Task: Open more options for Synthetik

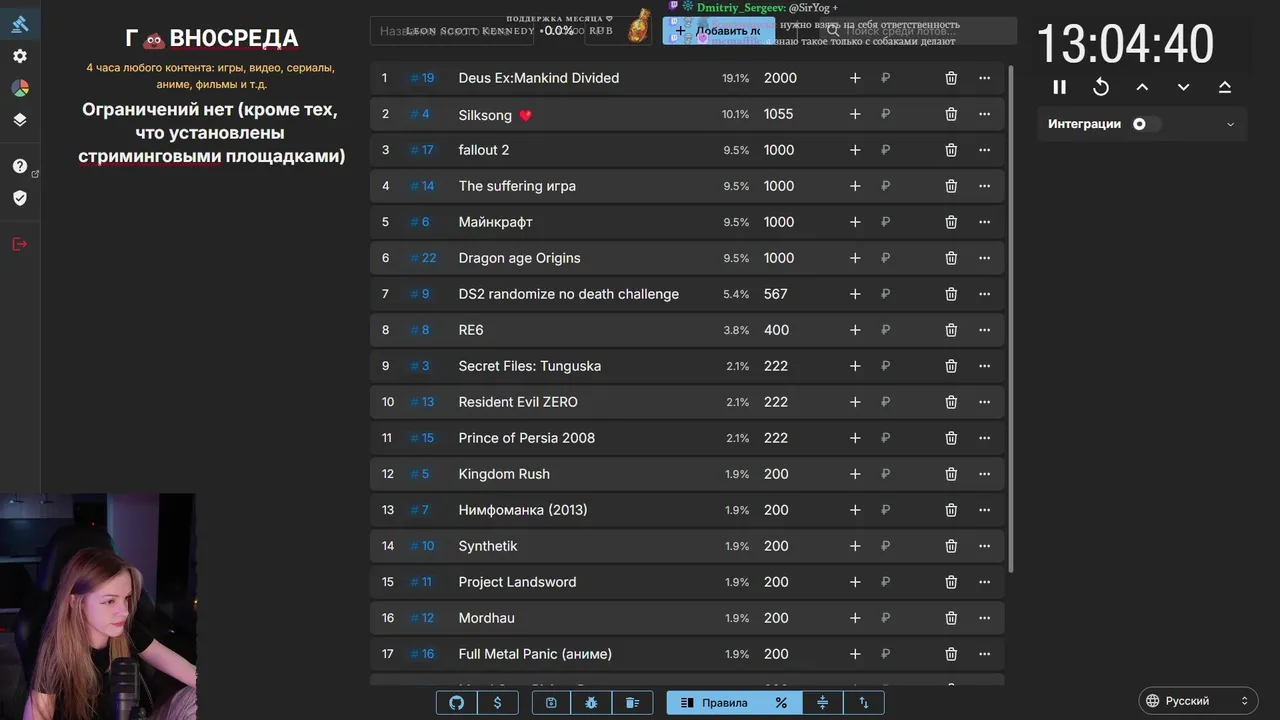Action: 985,546
